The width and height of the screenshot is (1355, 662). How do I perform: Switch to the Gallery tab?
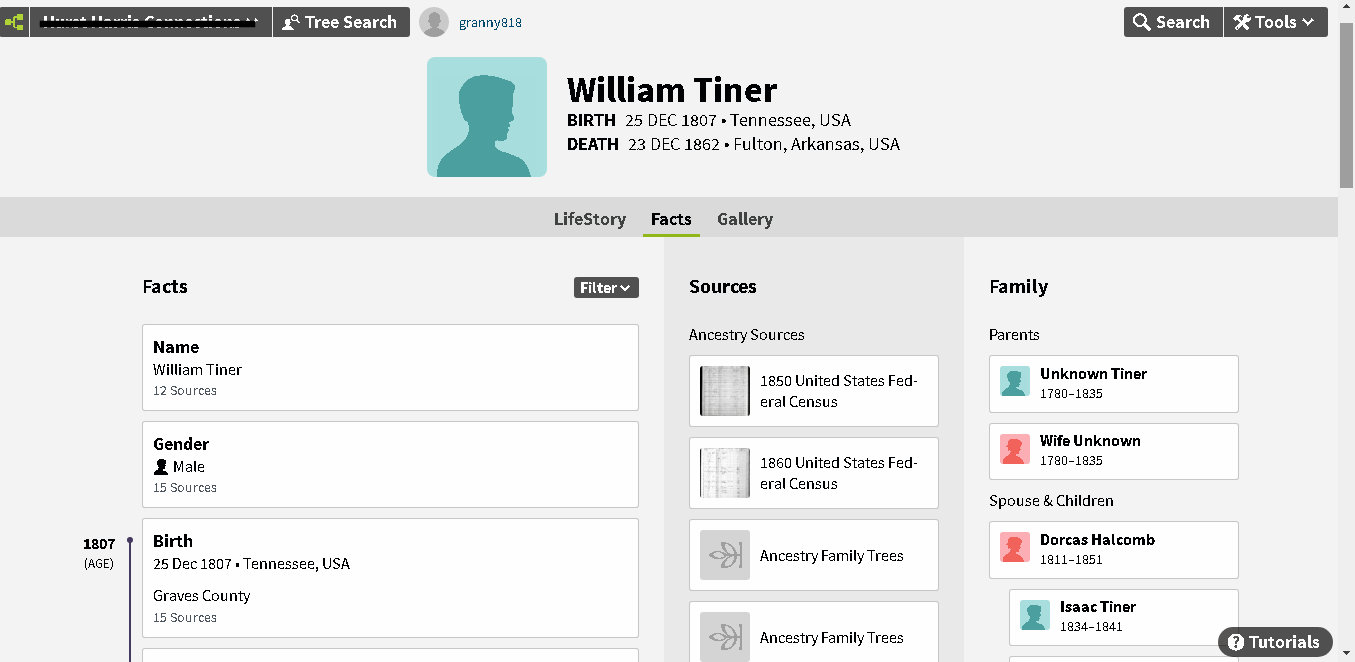pos(745,219)
